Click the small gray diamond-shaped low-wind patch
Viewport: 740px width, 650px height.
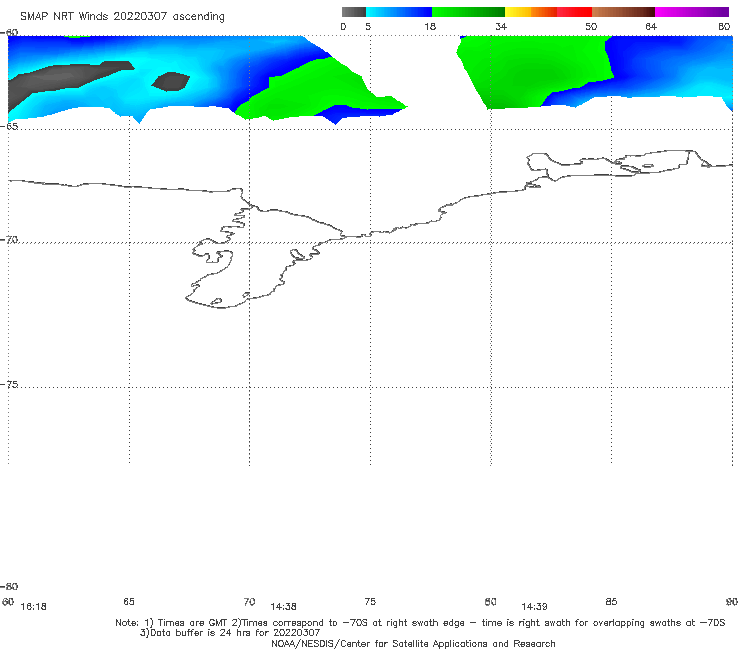[170, 81]
